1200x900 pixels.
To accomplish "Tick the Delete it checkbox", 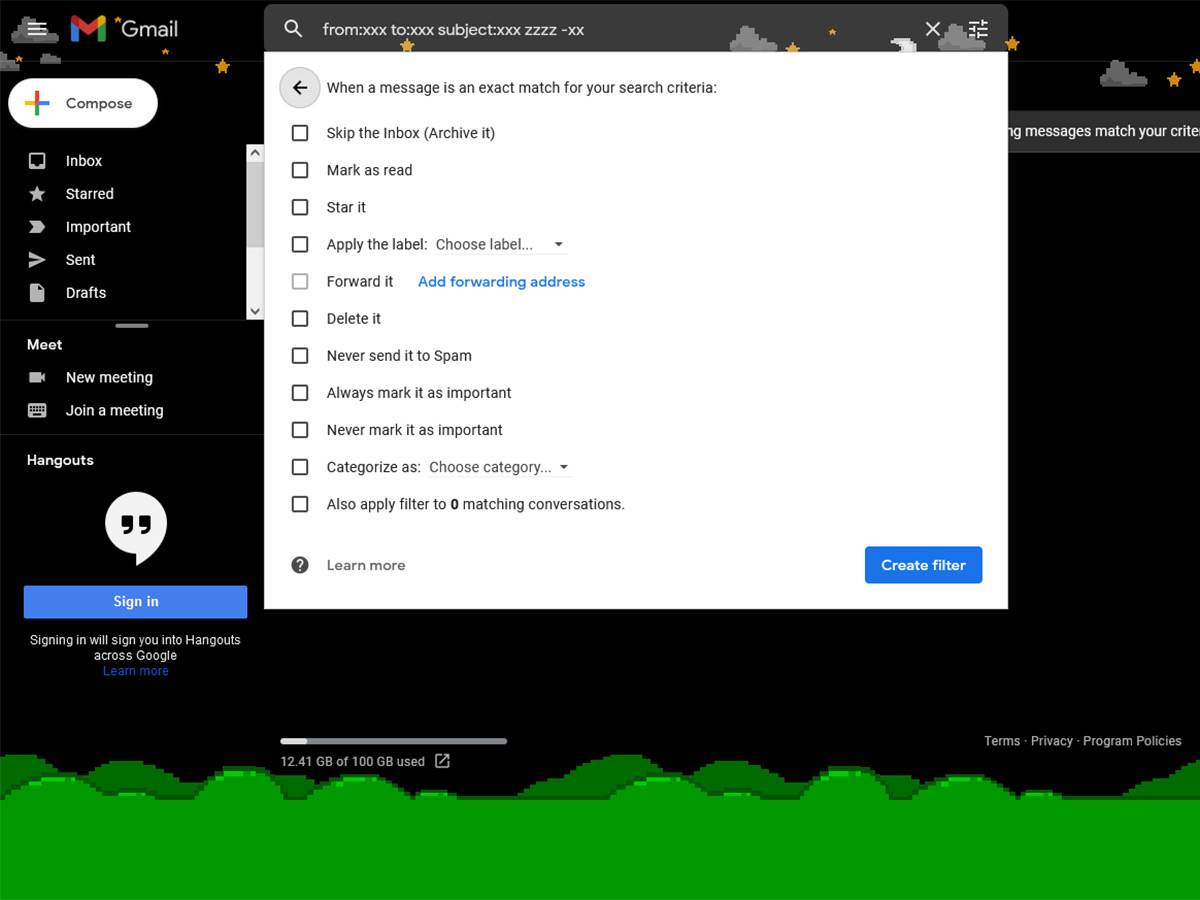I will tap(300, 319).
